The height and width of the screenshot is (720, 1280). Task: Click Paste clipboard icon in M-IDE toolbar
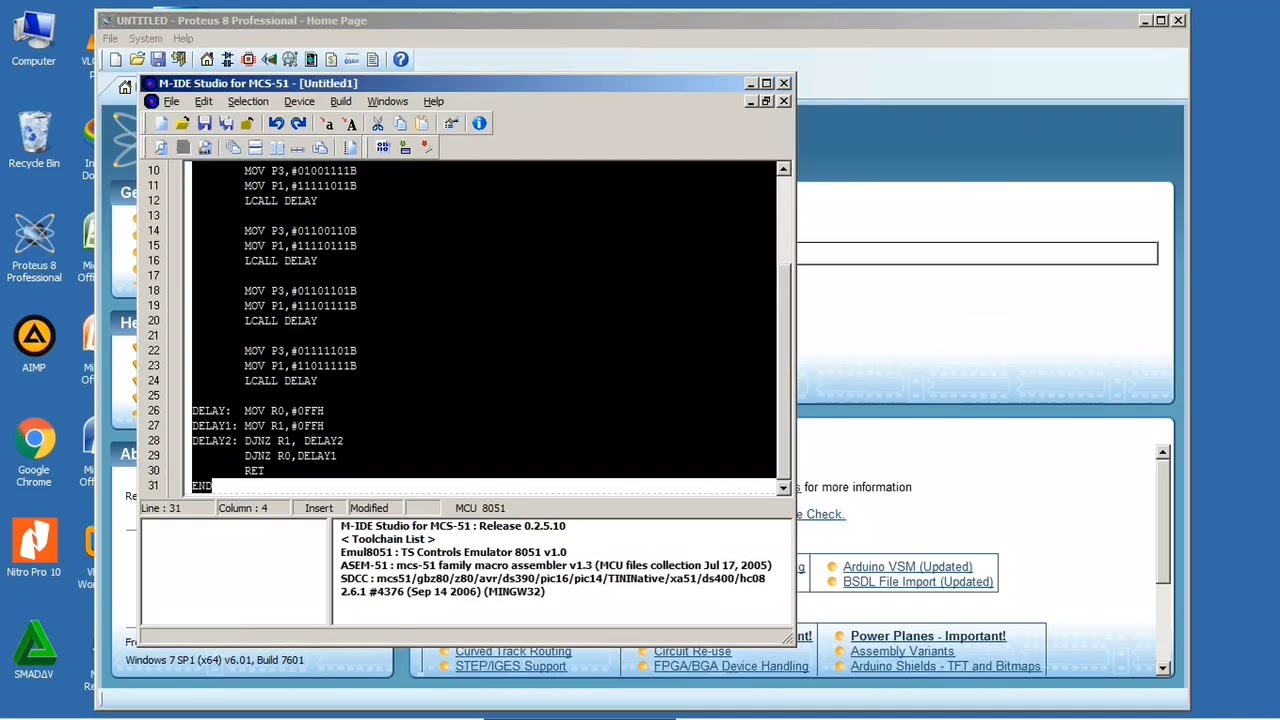pyautogui.click(x=422, y=123)
